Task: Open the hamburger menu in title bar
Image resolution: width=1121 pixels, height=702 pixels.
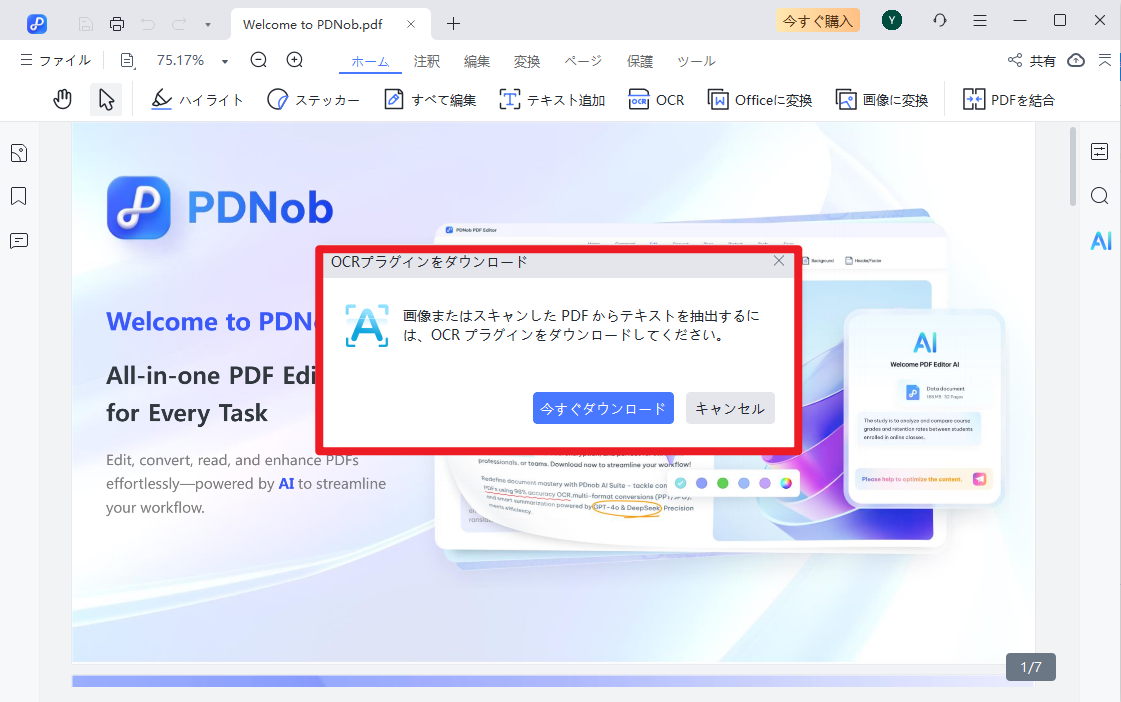Action: [979, 21]
